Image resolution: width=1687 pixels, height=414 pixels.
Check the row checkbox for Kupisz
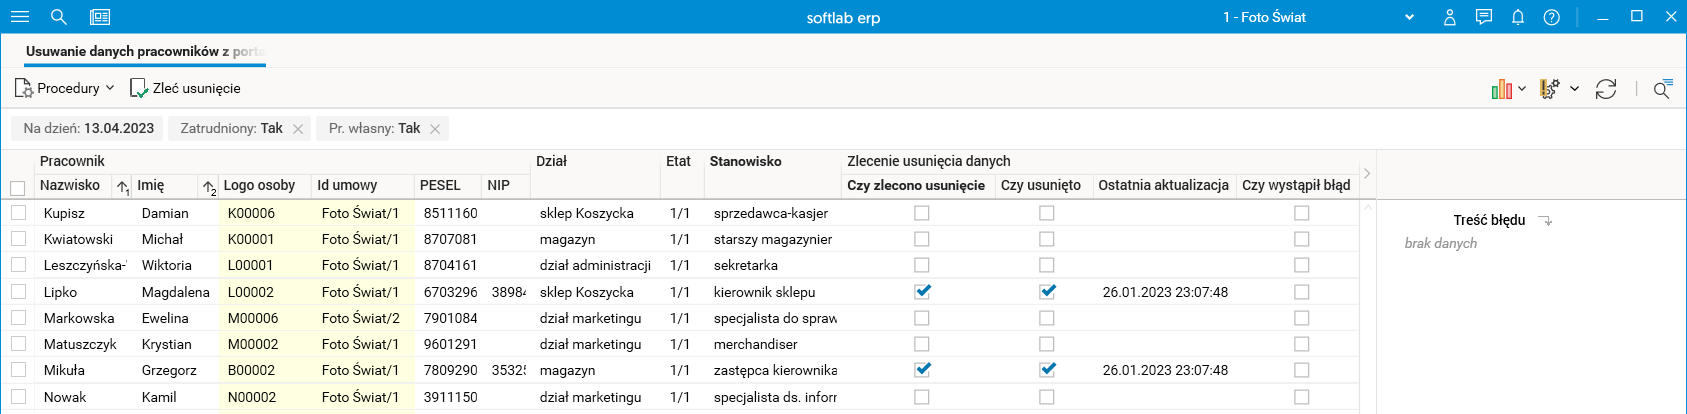pos(18,213)
